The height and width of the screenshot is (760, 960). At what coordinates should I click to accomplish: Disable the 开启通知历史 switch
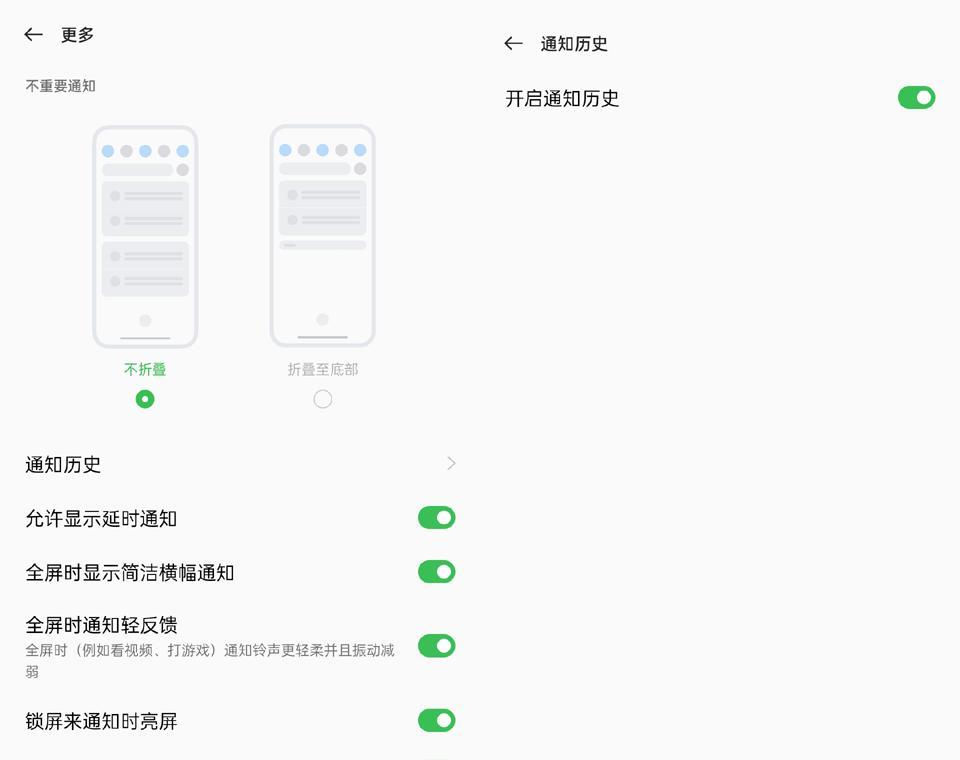click(x=917, y=97)
